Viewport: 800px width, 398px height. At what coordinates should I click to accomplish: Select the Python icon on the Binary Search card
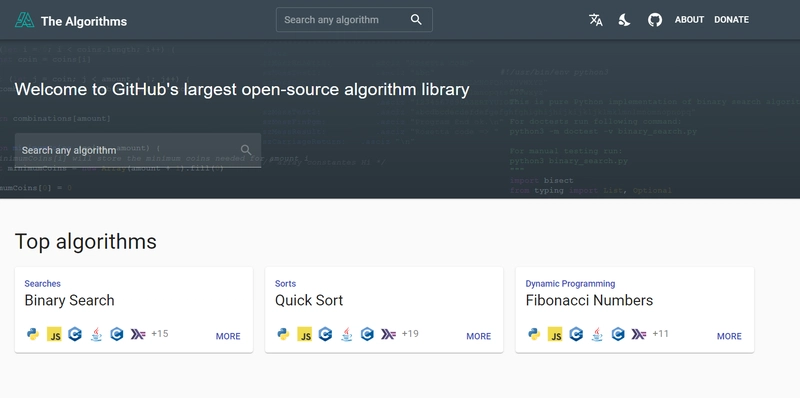click(33, 334)
